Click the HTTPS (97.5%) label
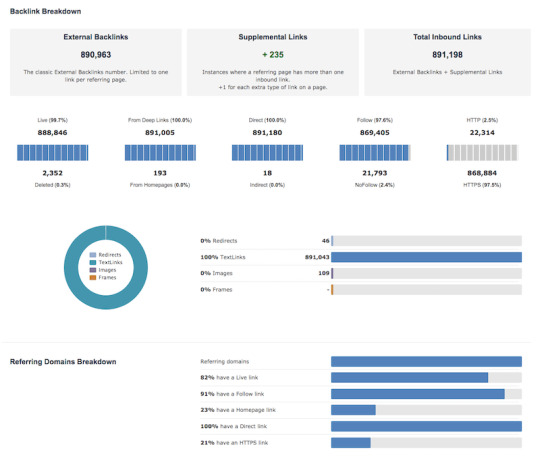 coord(482,185)
